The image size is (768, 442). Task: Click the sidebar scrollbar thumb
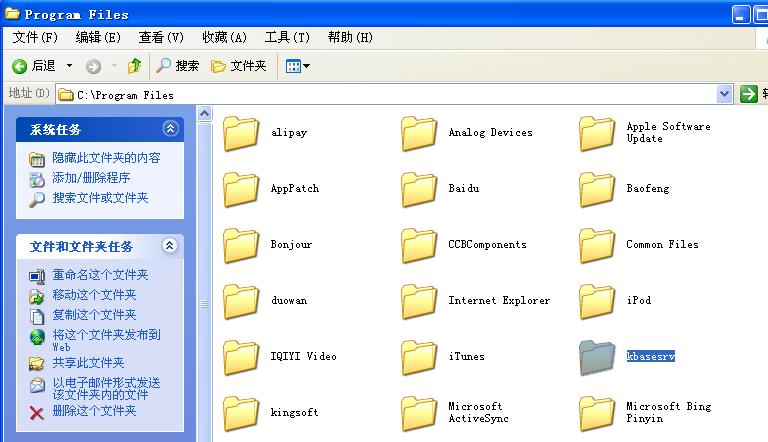coord(204,304)
